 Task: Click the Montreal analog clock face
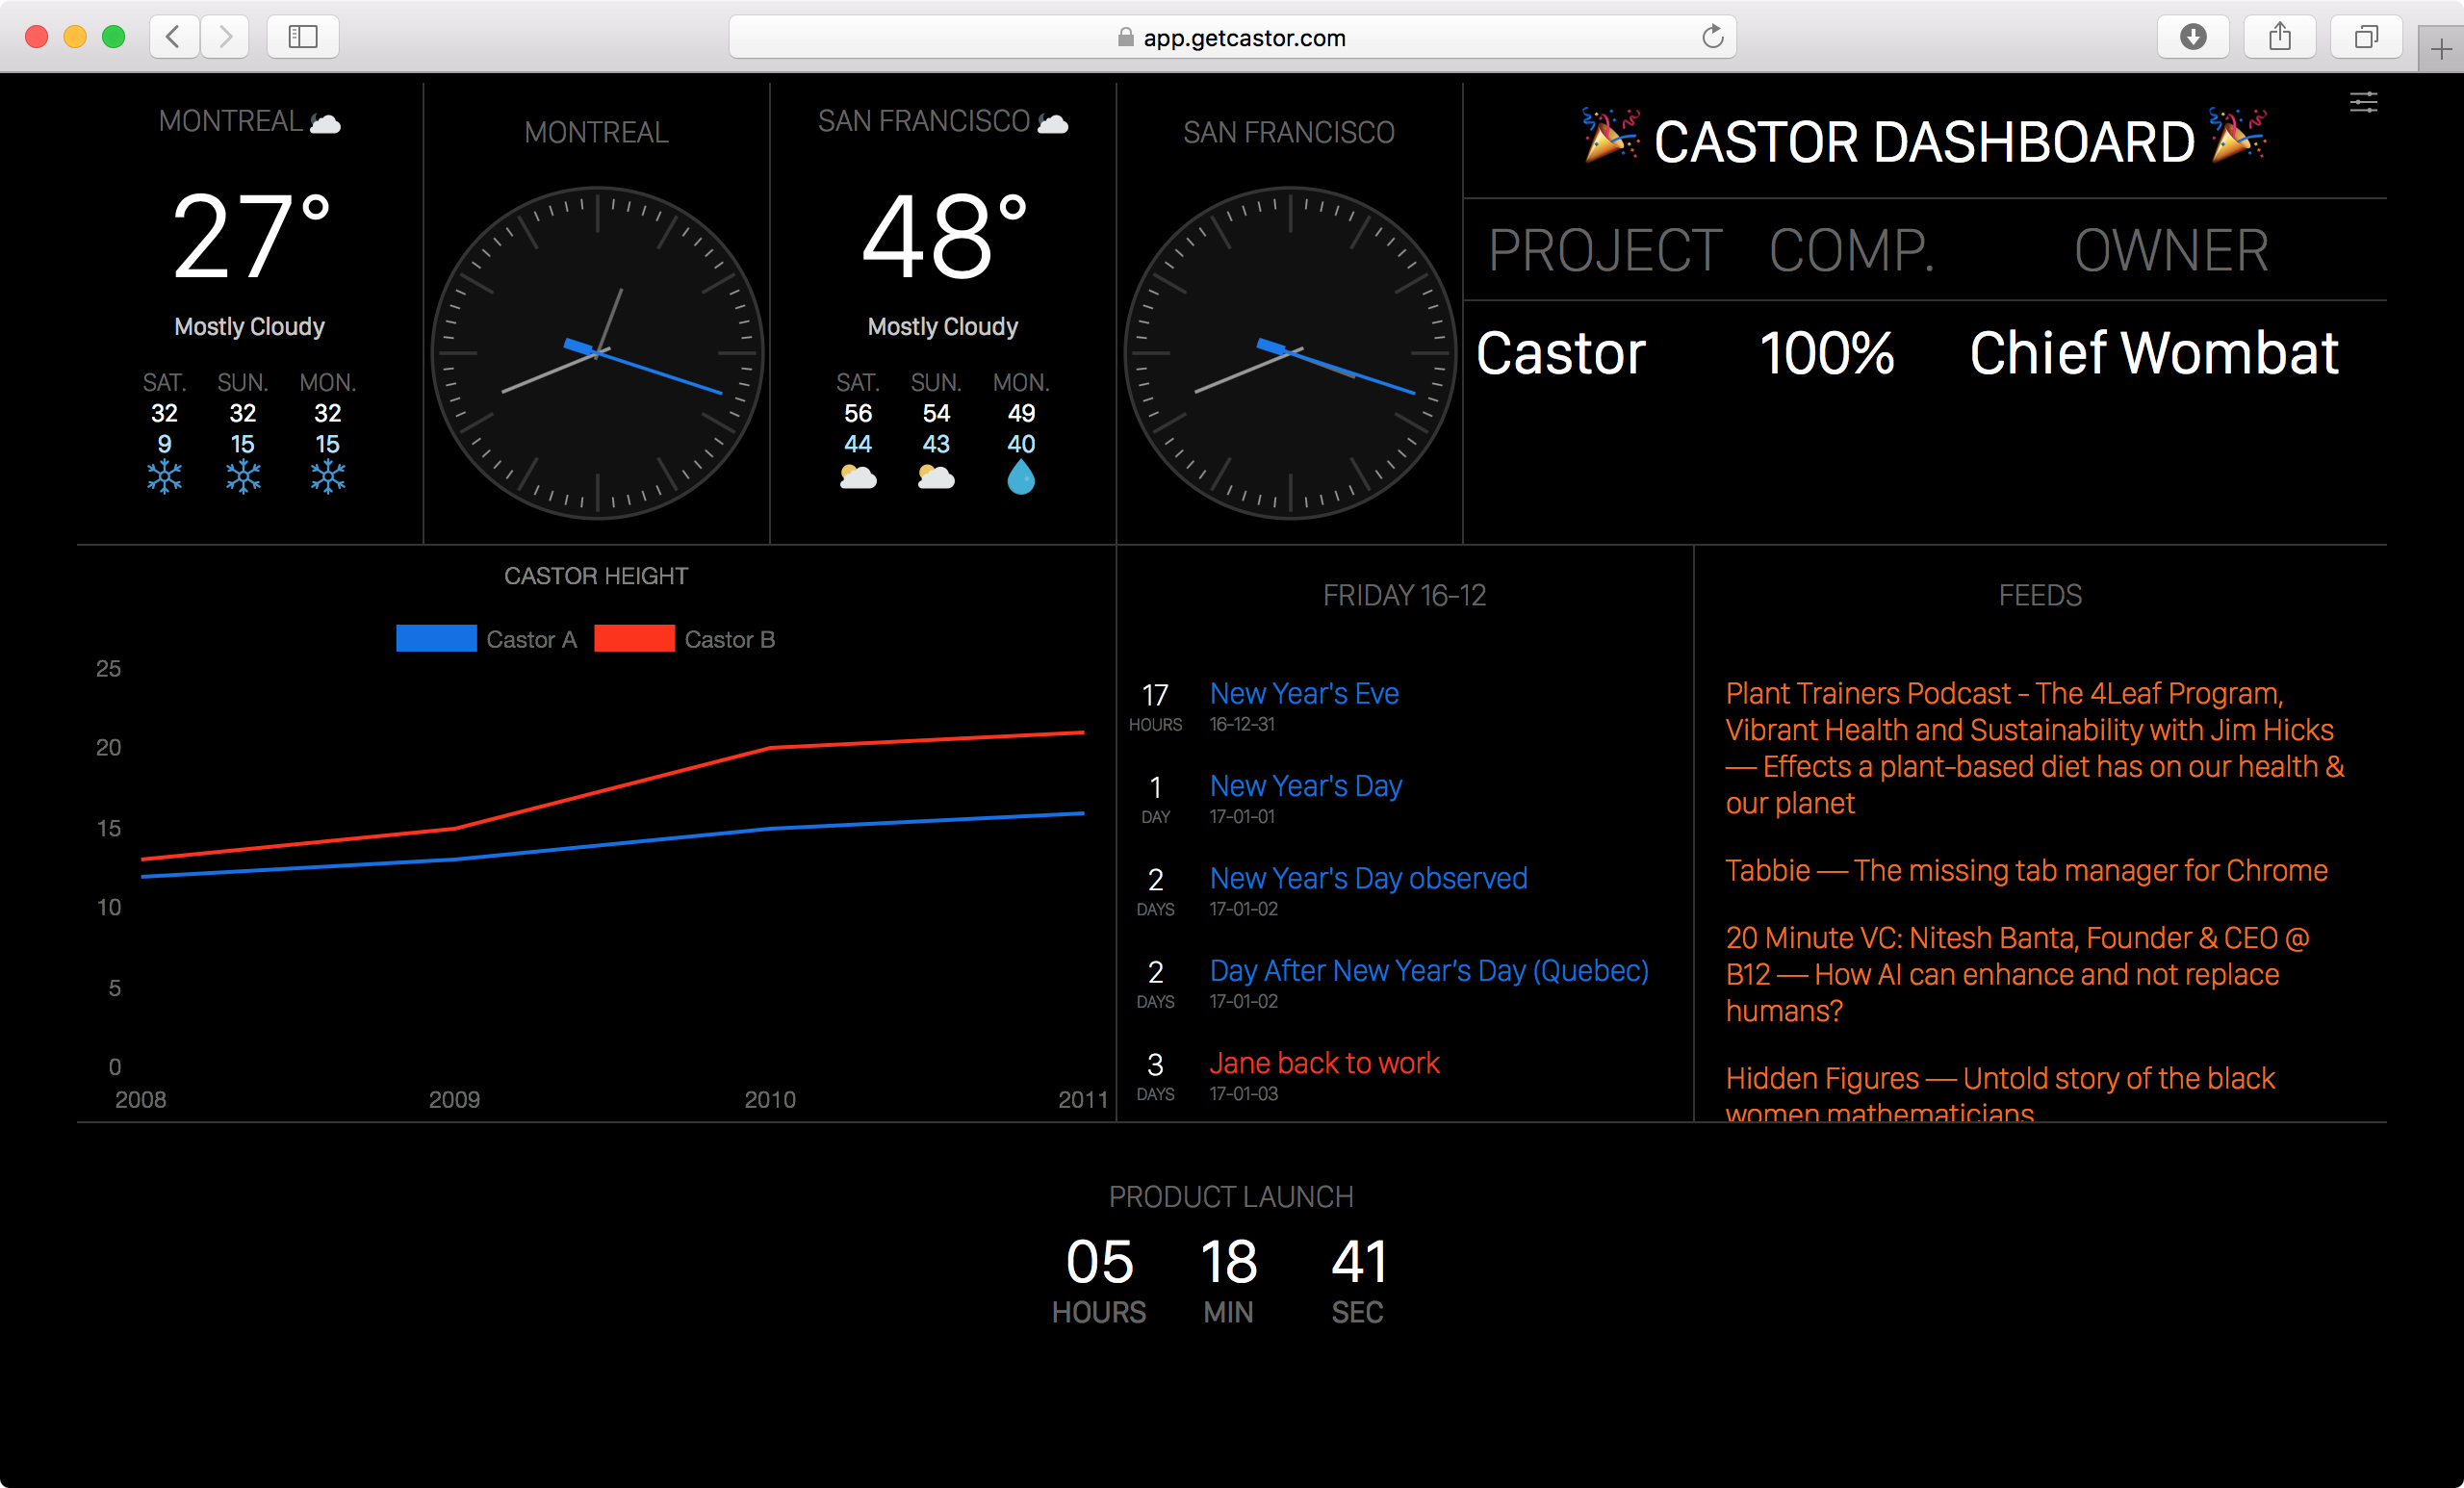[x=597, y=352]
